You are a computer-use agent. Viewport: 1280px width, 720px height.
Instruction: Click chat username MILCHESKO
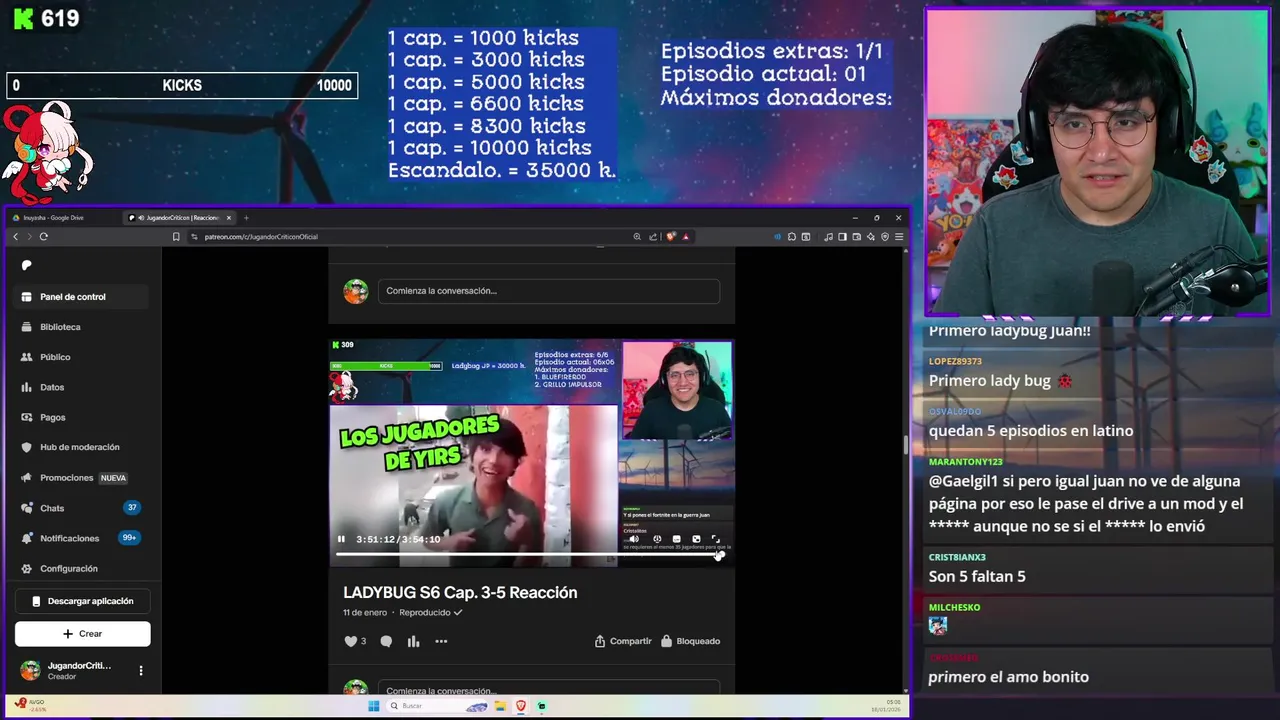tap(954, 607)
